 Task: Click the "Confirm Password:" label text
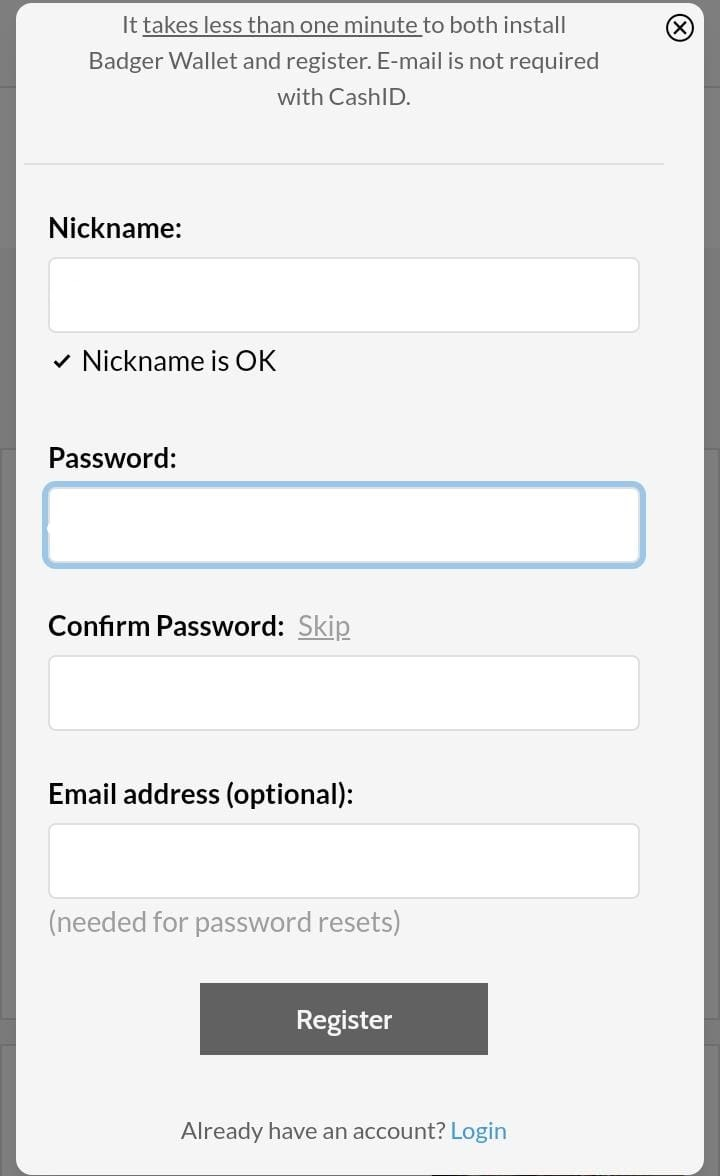point(166,626)
